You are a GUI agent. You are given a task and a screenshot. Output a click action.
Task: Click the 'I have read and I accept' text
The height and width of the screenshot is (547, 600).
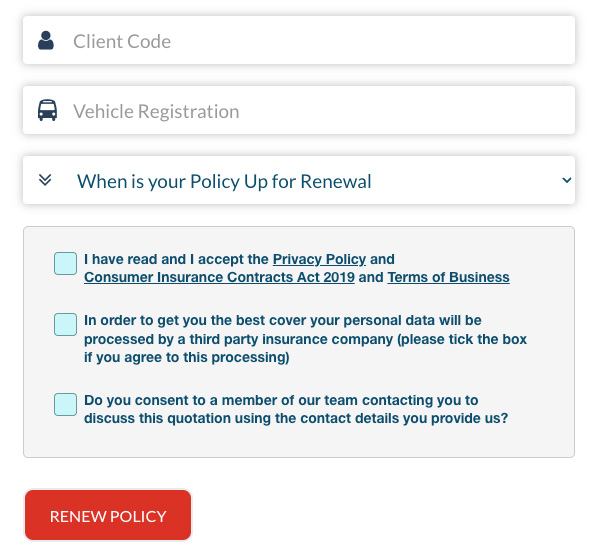[x=176, y=259]
